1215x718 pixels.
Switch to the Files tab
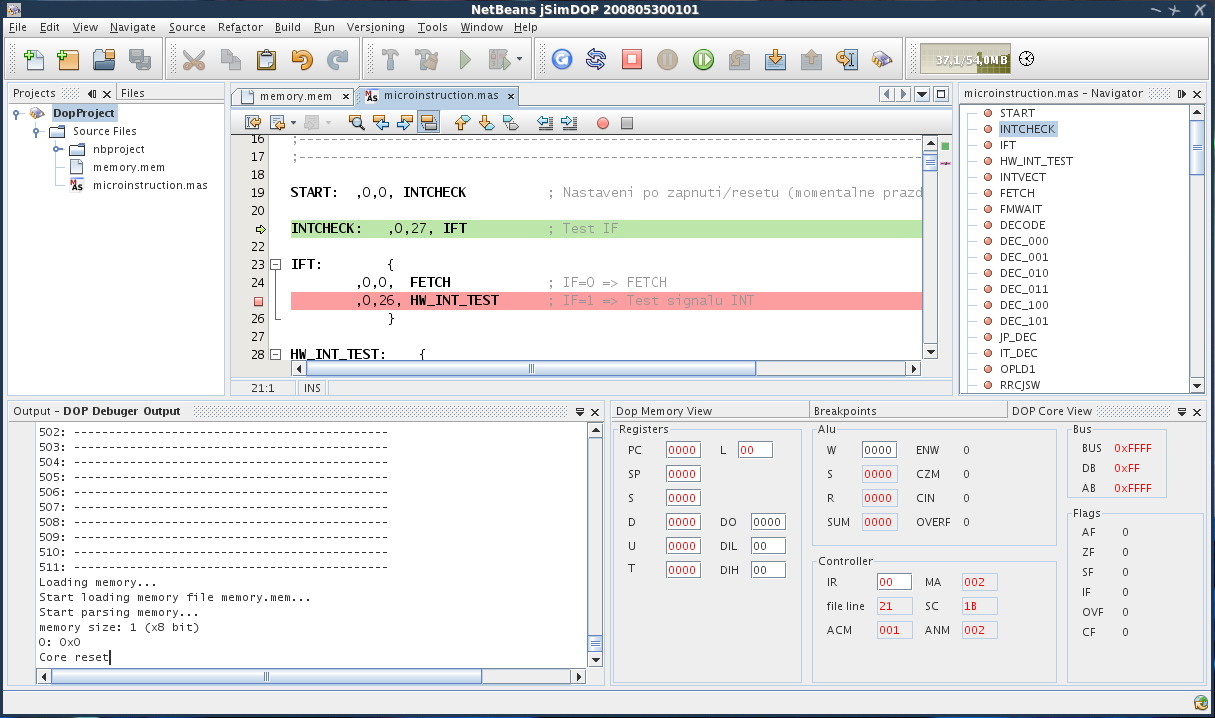pos(132,93)
